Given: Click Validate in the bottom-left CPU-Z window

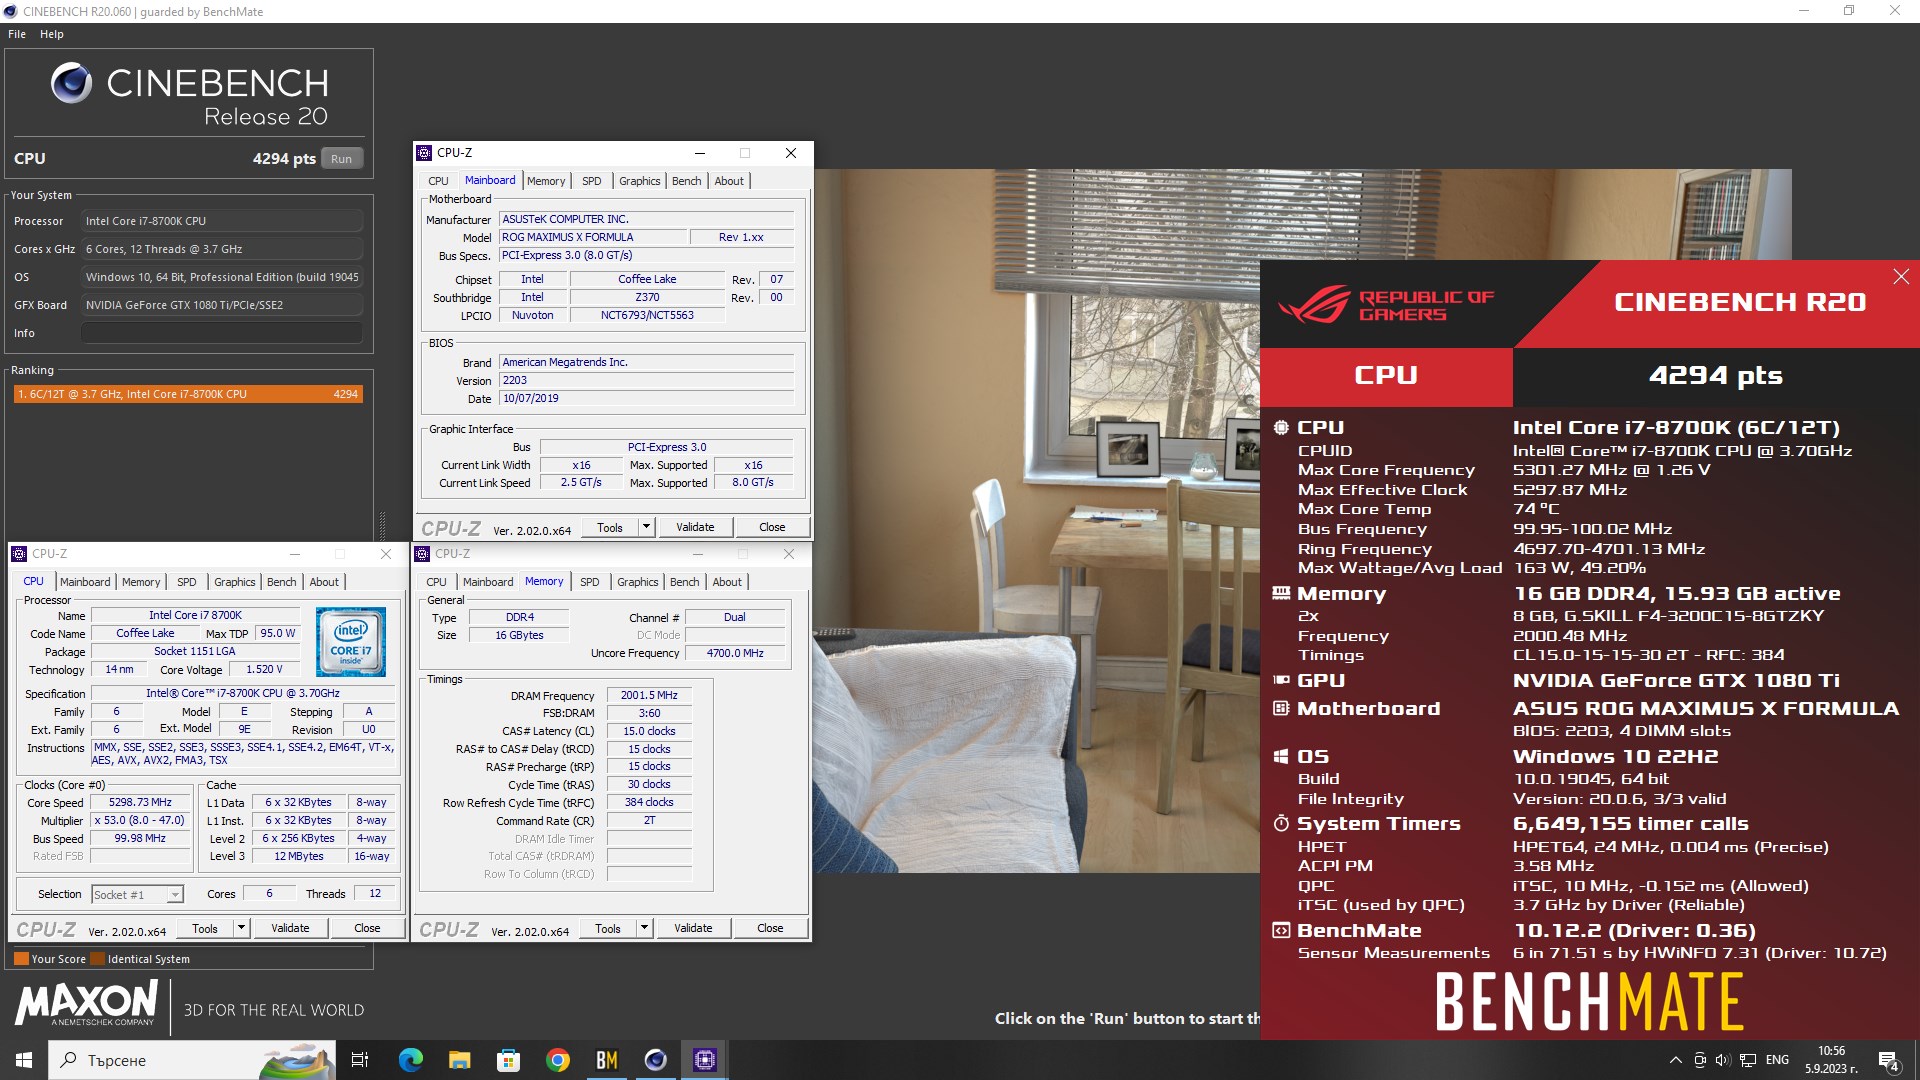Looking at the screenshot, I should pos(290,928).
